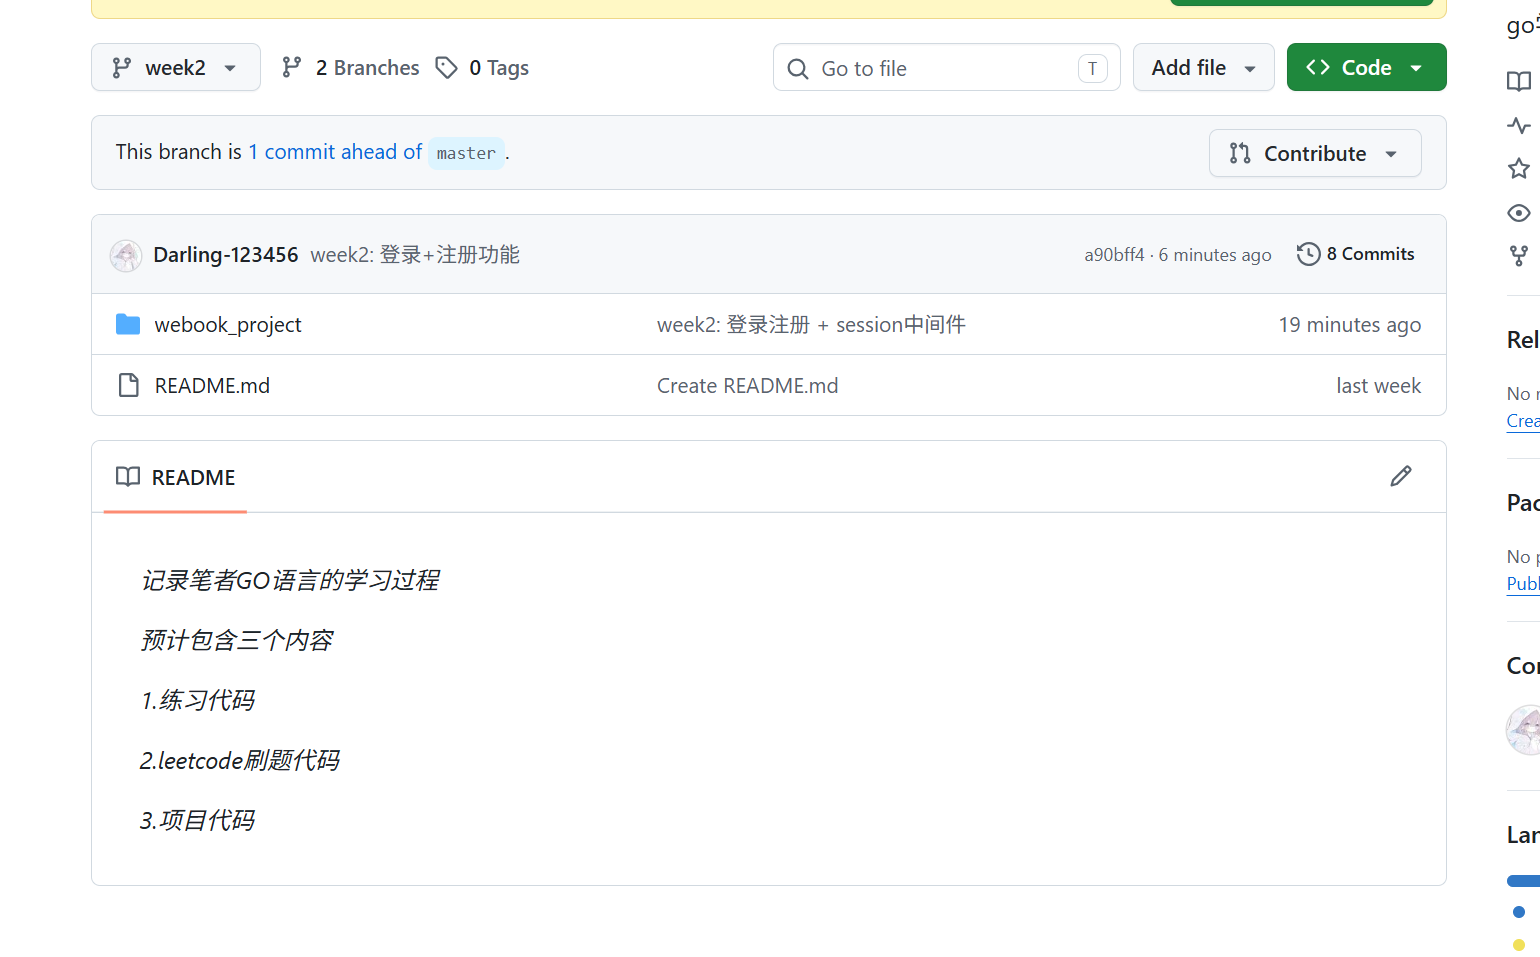The image size is (1540, 957).
Task: Select the README tab
Action: [176, 478]
